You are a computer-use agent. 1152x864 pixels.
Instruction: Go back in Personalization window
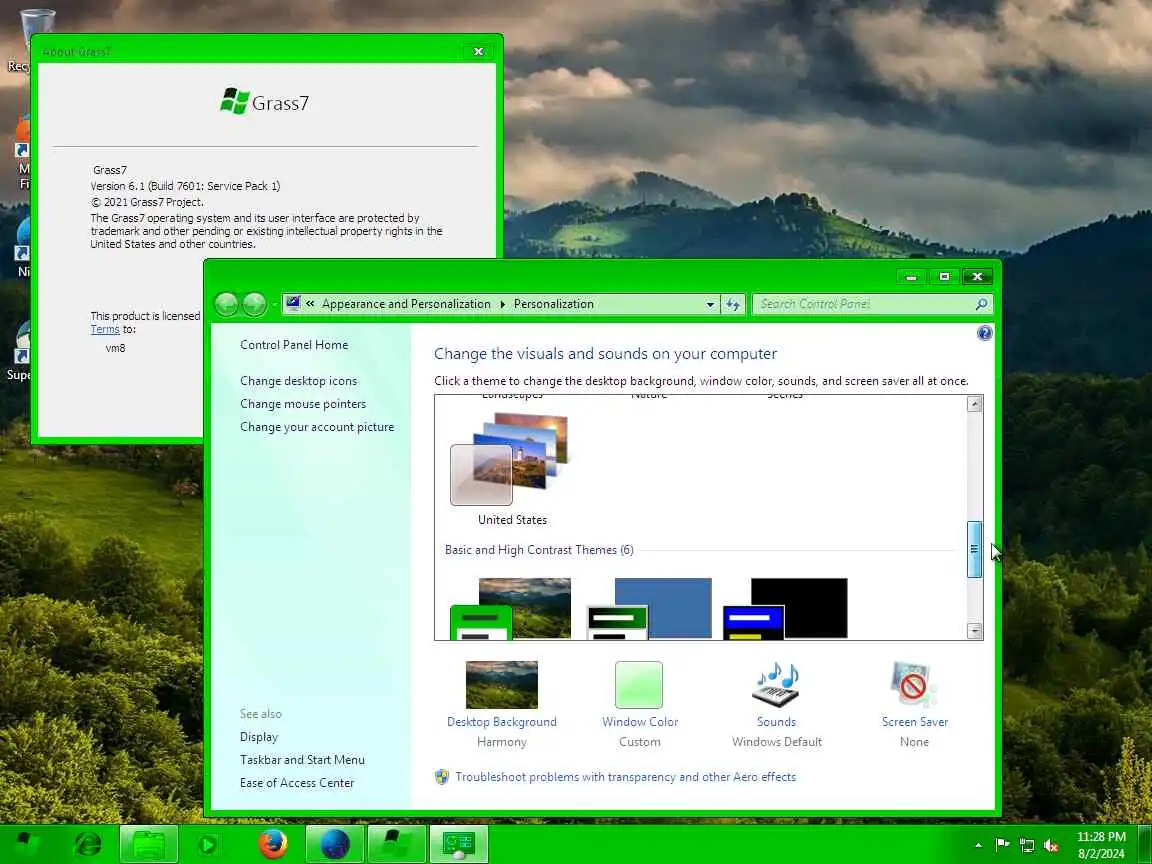[x=226, y=303]
